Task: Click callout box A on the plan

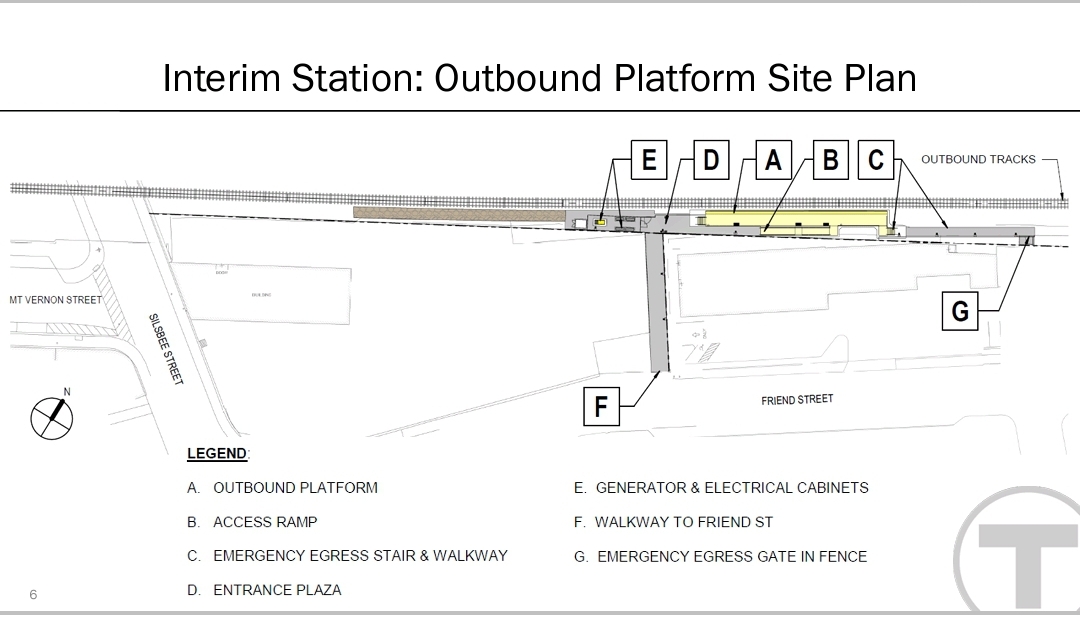Action: 772,160
